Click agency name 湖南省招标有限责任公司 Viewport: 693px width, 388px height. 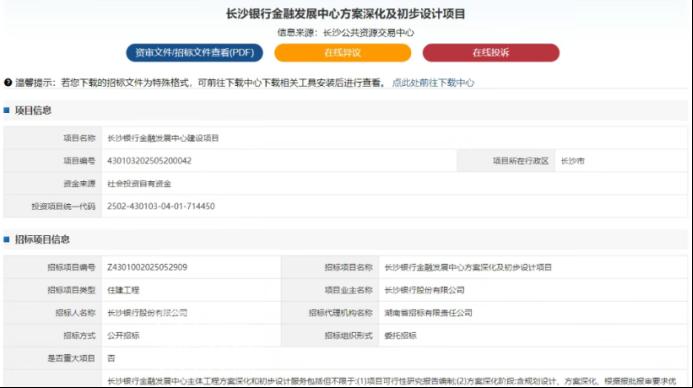point(428,312)
